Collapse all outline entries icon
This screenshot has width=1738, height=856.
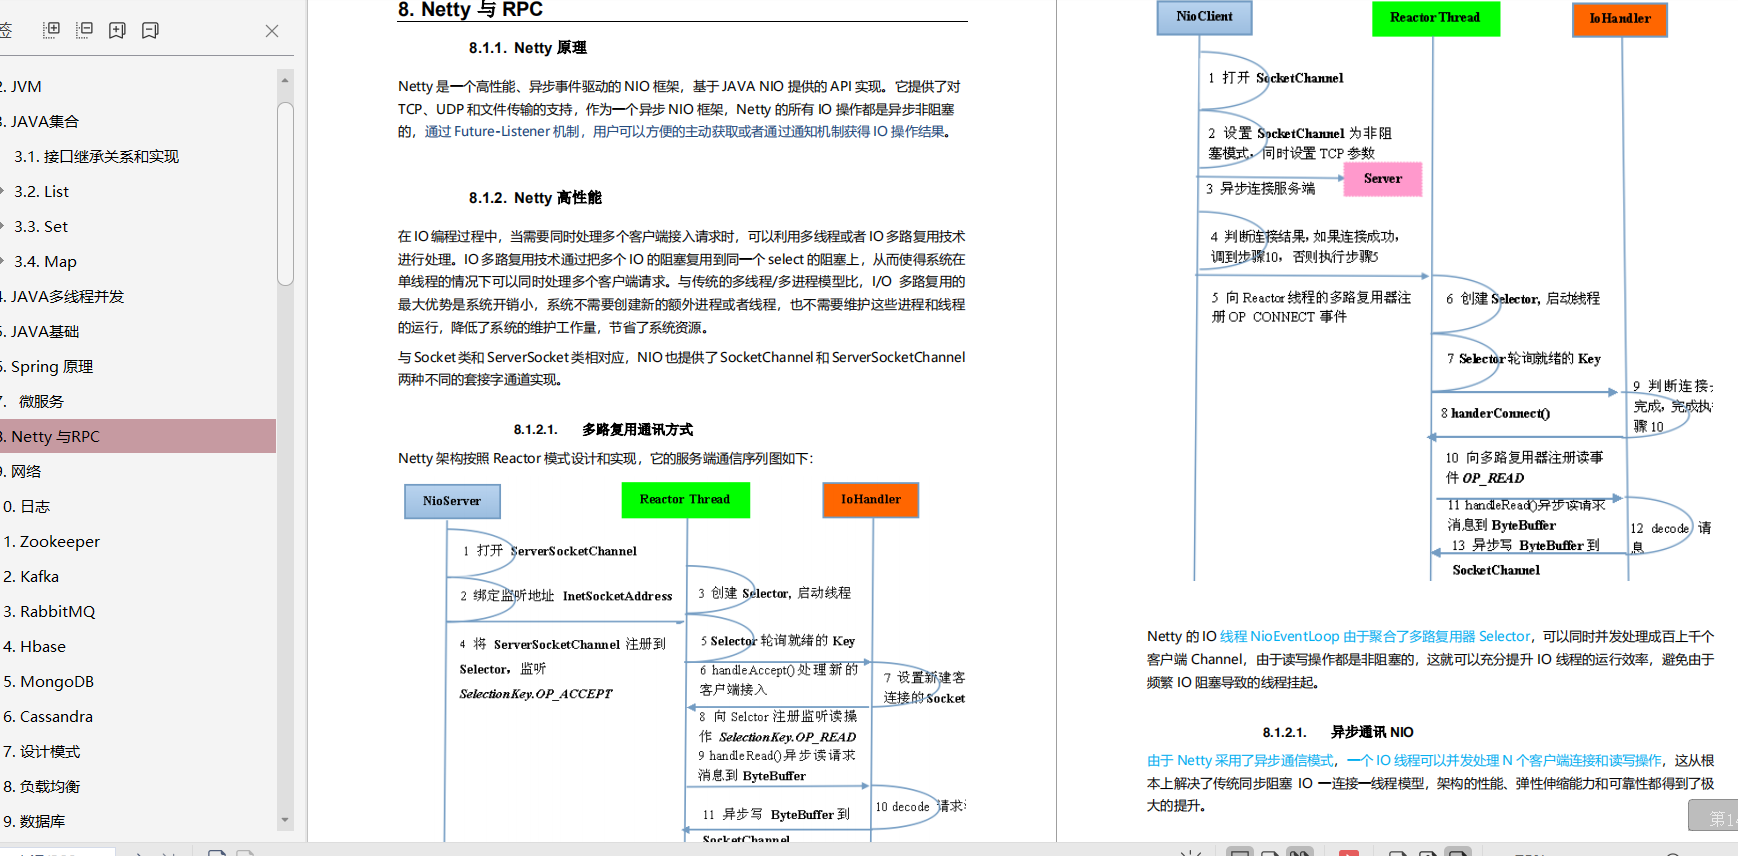point(85,30)
